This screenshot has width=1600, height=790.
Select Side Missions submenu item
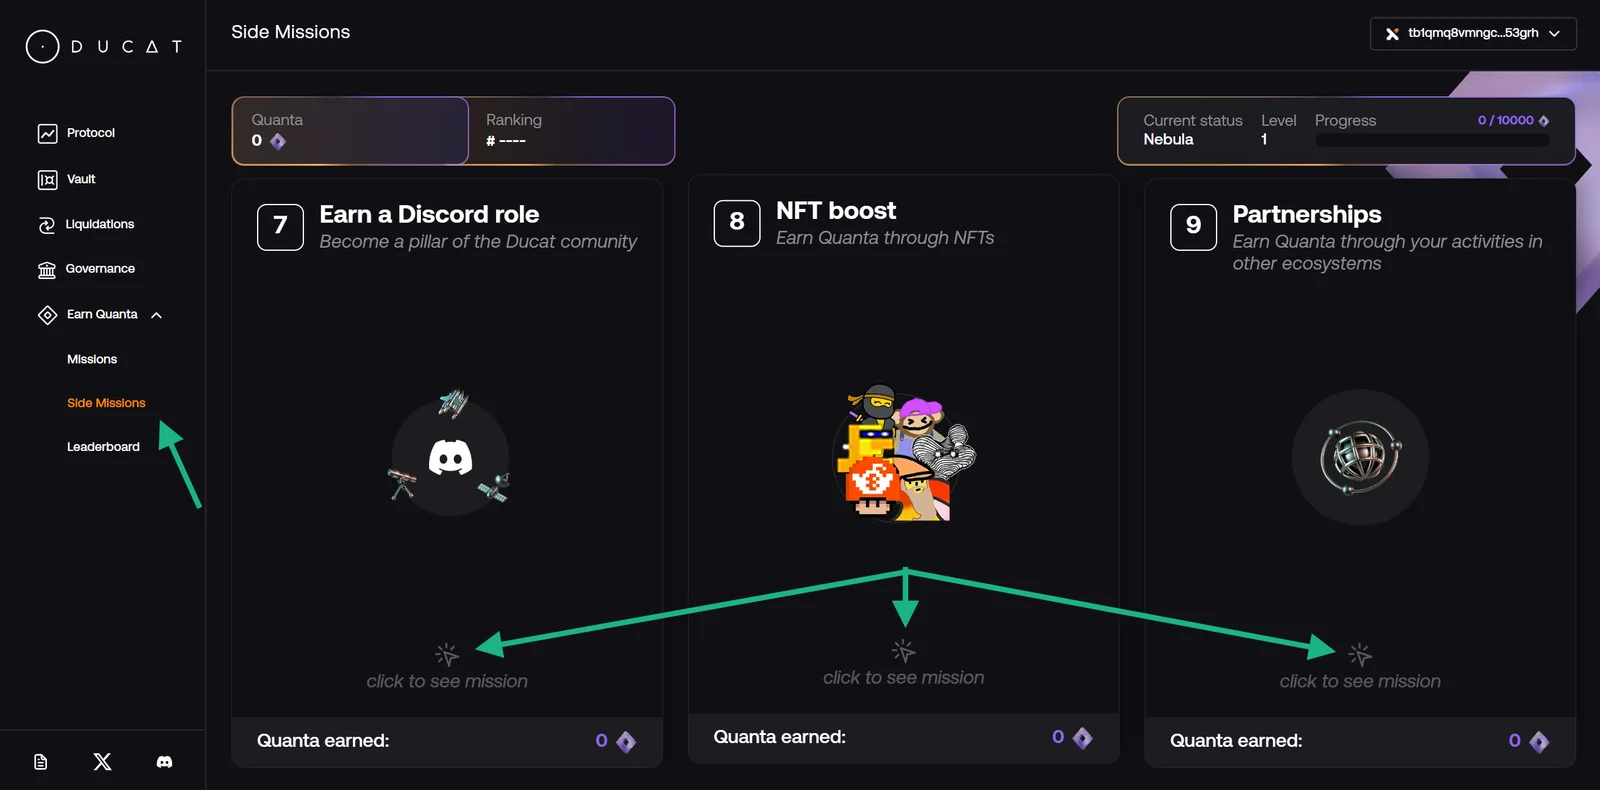click(x=106, y=403)
